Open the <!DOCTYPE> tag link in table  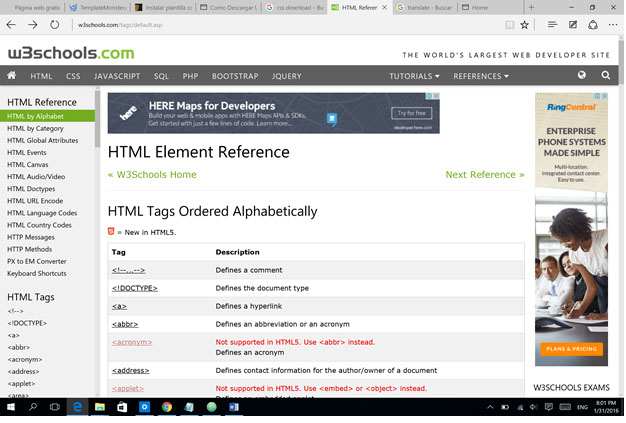click(x=135, y=288)
